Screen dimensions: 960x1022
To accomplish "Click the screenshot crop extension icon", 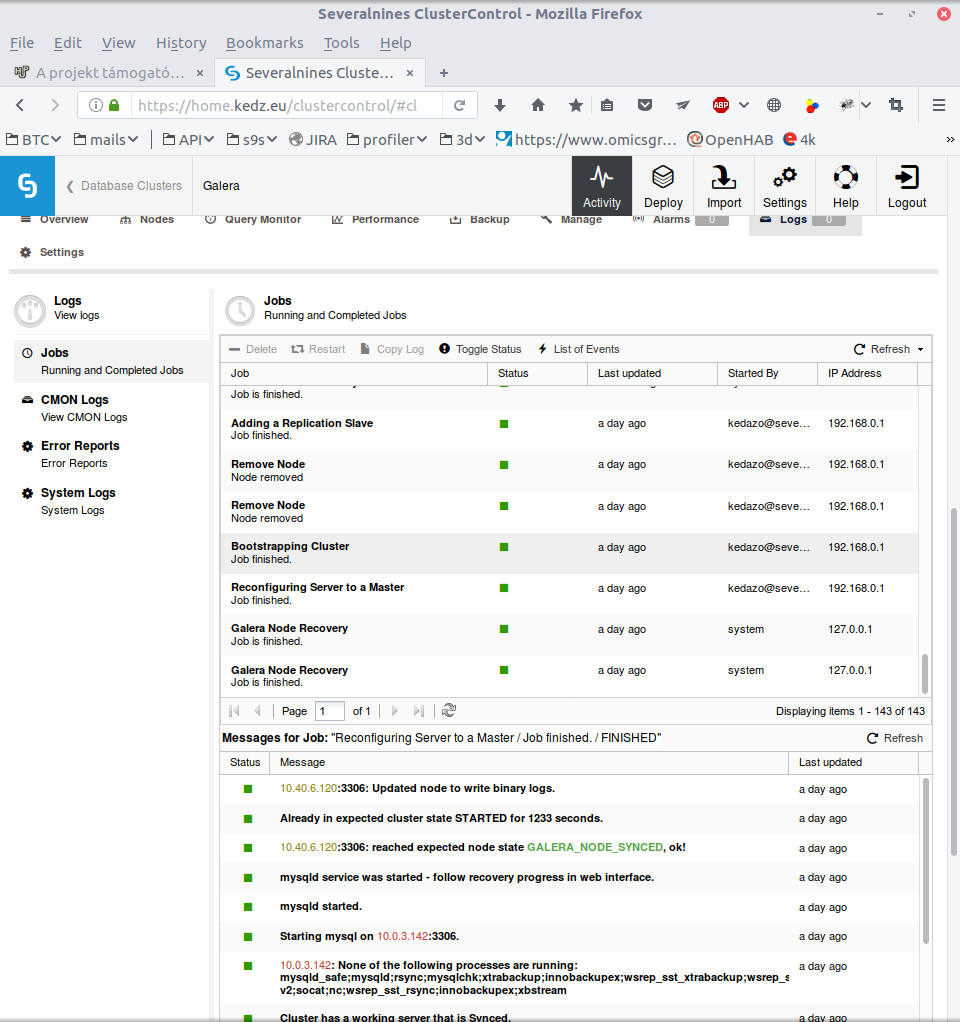I will (x=896, y=106).
